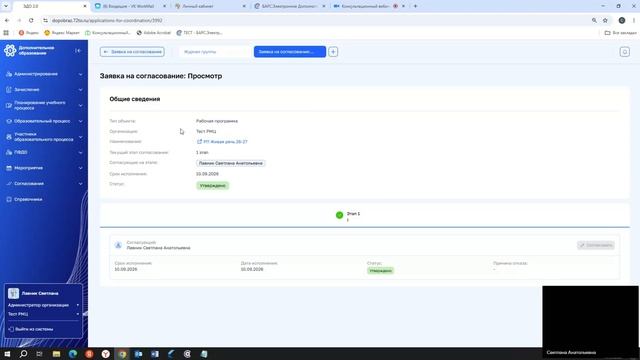Click the Образовательный процесс sidebar icon

pyautogui.click(x=9, y=121)
